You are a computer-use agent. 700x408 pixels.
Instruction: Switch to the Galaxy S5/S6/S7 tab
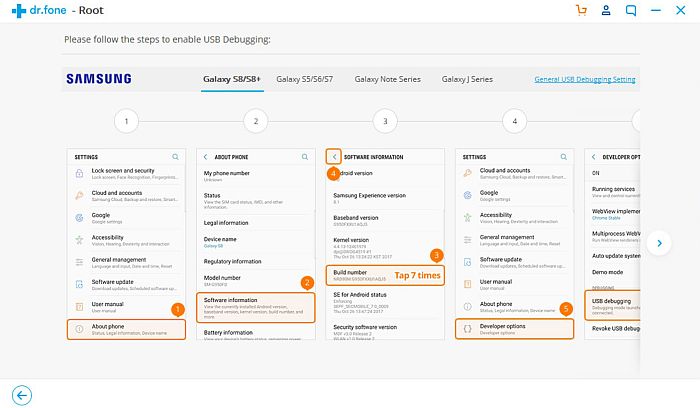click(304, 79)
